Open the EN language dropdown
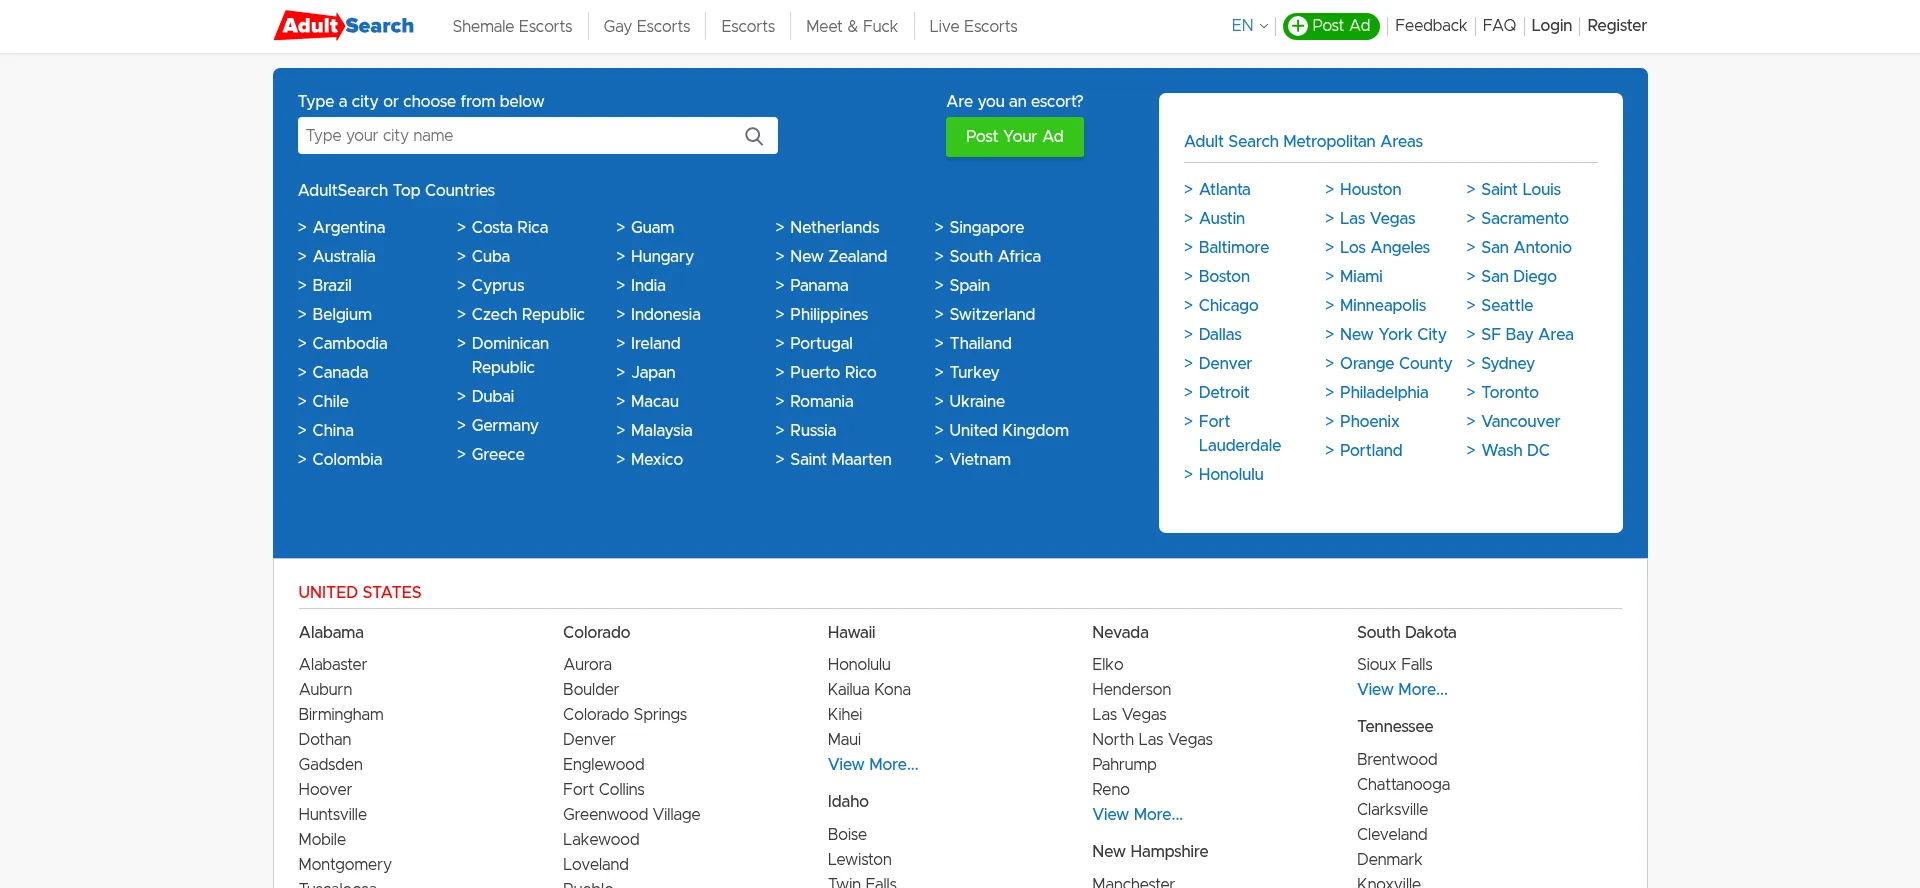Image resolution: width=1920 pixels, height=888 pixels. [x=1249, y=26]
